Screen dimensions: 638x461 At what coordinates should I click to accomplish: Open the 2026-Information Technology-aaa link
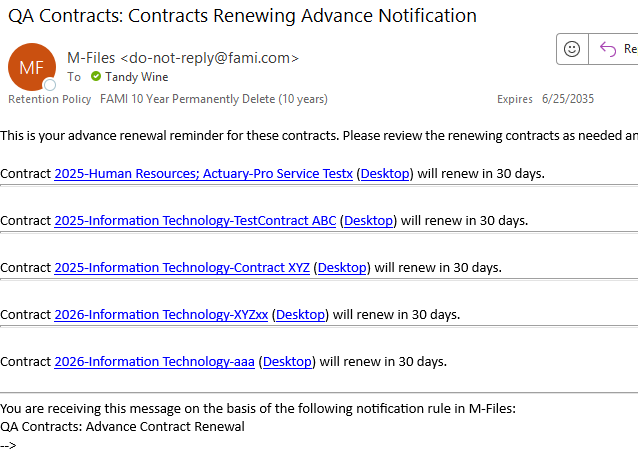click(x=154, y=362)
